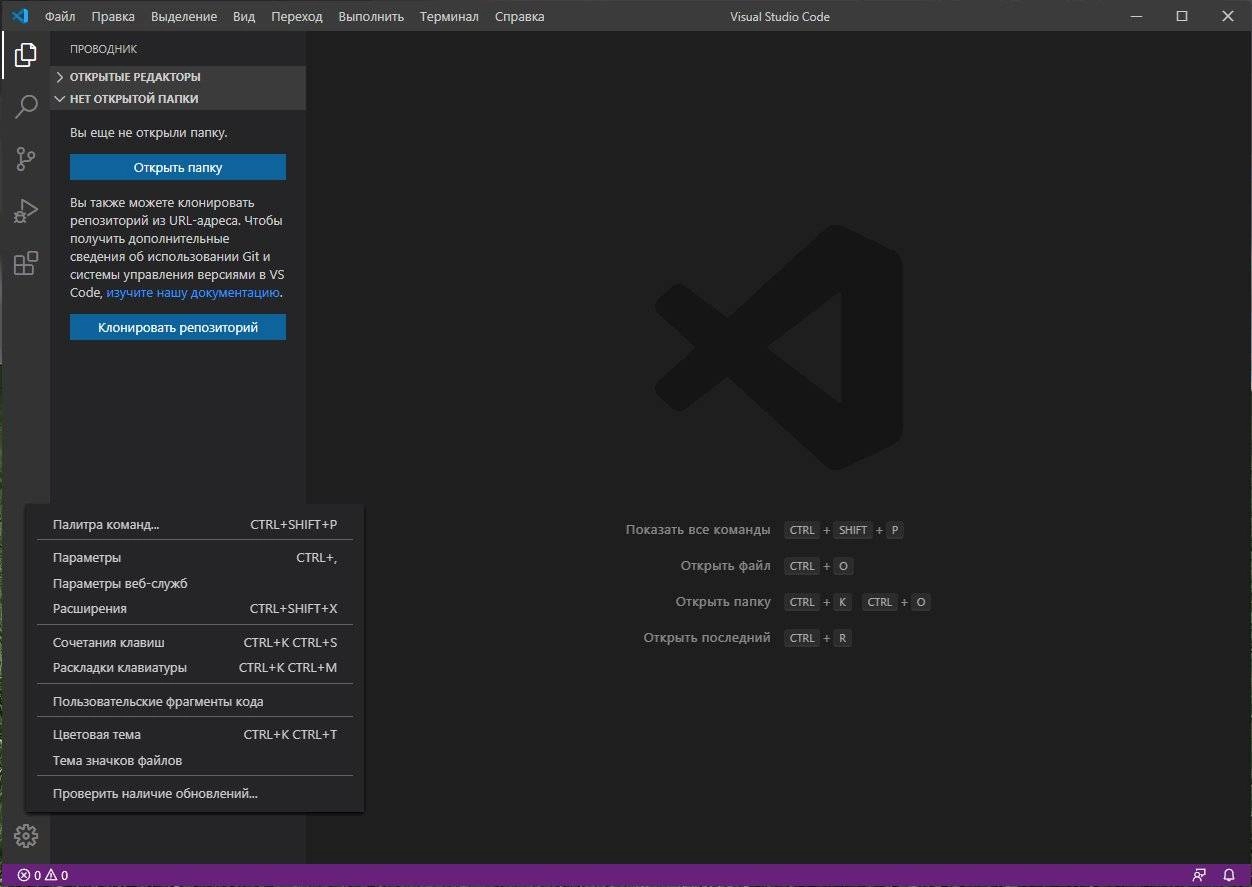Click the errors and warnings status indicator

[x=43, y=875]
